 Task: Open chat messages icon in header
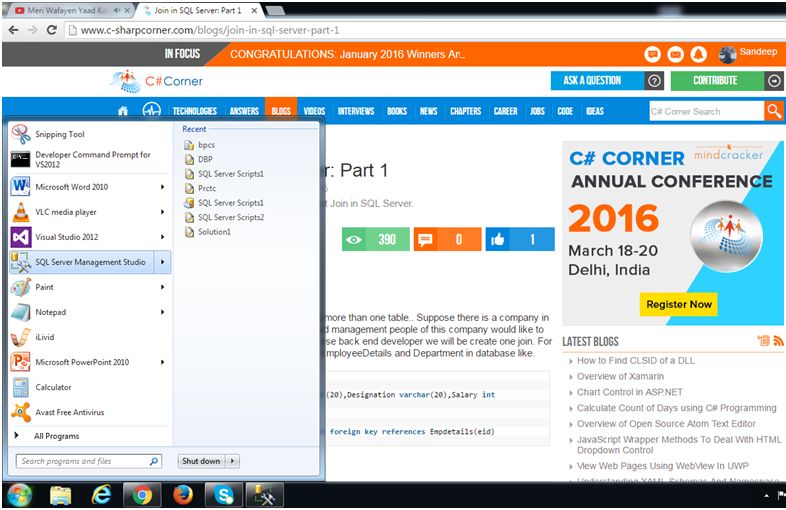(x=652, y=54)
